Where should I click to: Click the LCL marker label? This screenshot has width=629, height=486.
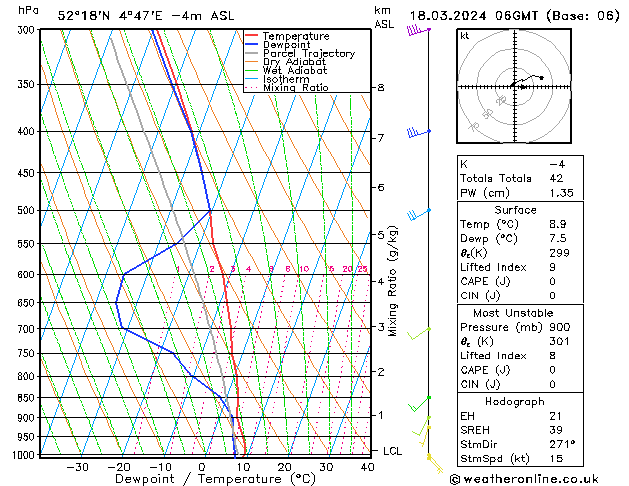392,451
